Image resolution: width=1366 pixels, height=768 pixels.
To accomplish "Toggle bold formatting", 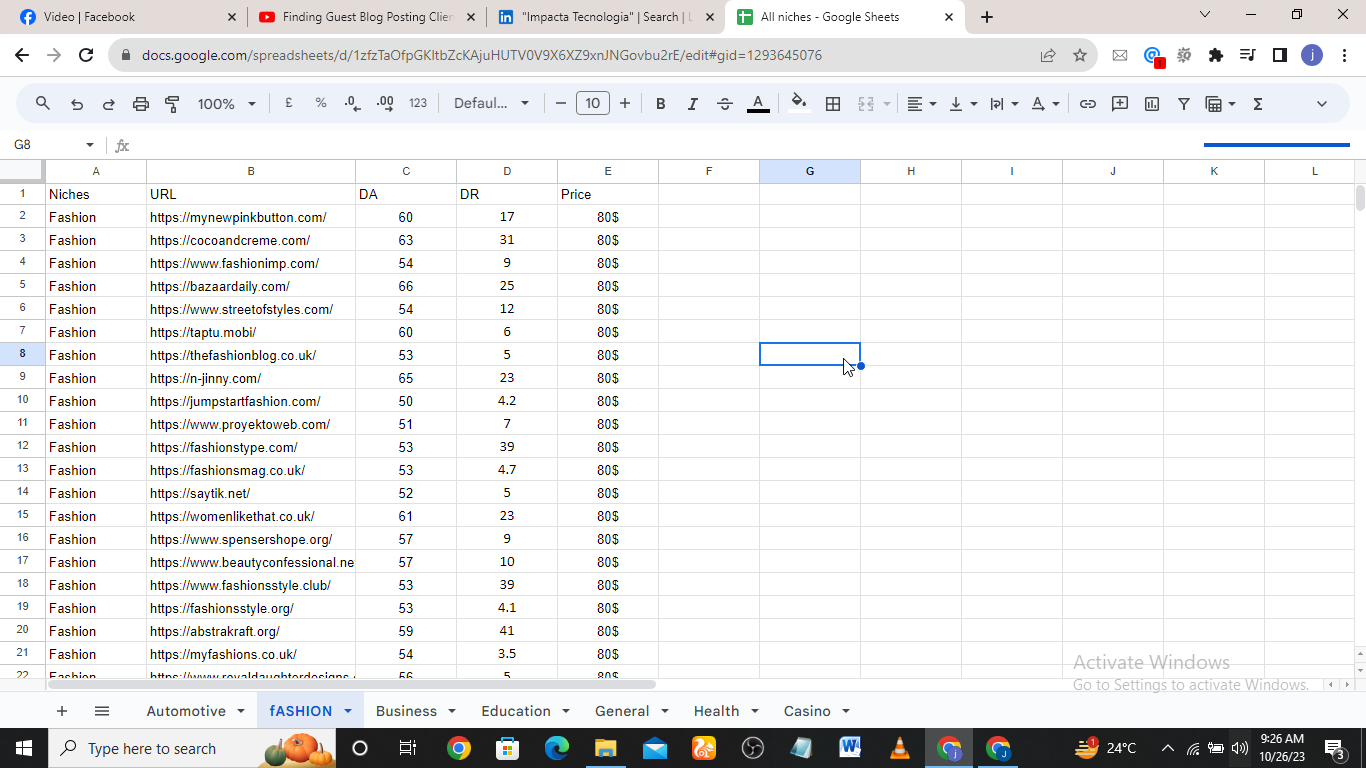I will tap(660, 104).
